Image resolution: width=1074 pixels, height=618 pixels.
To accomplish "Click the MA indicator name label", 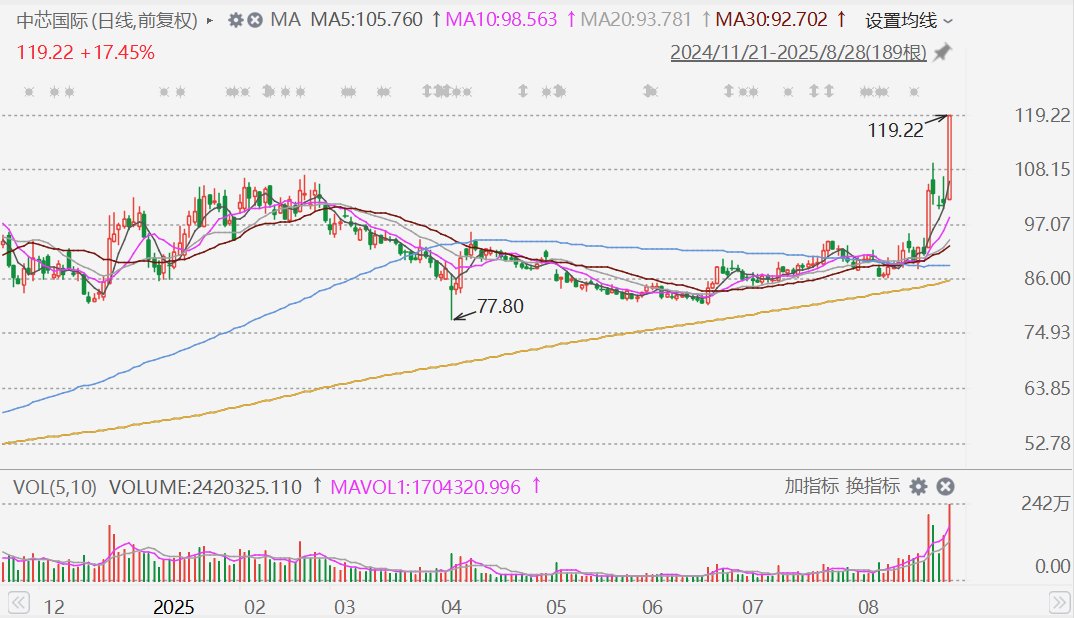I will click(x=286, y=20).
